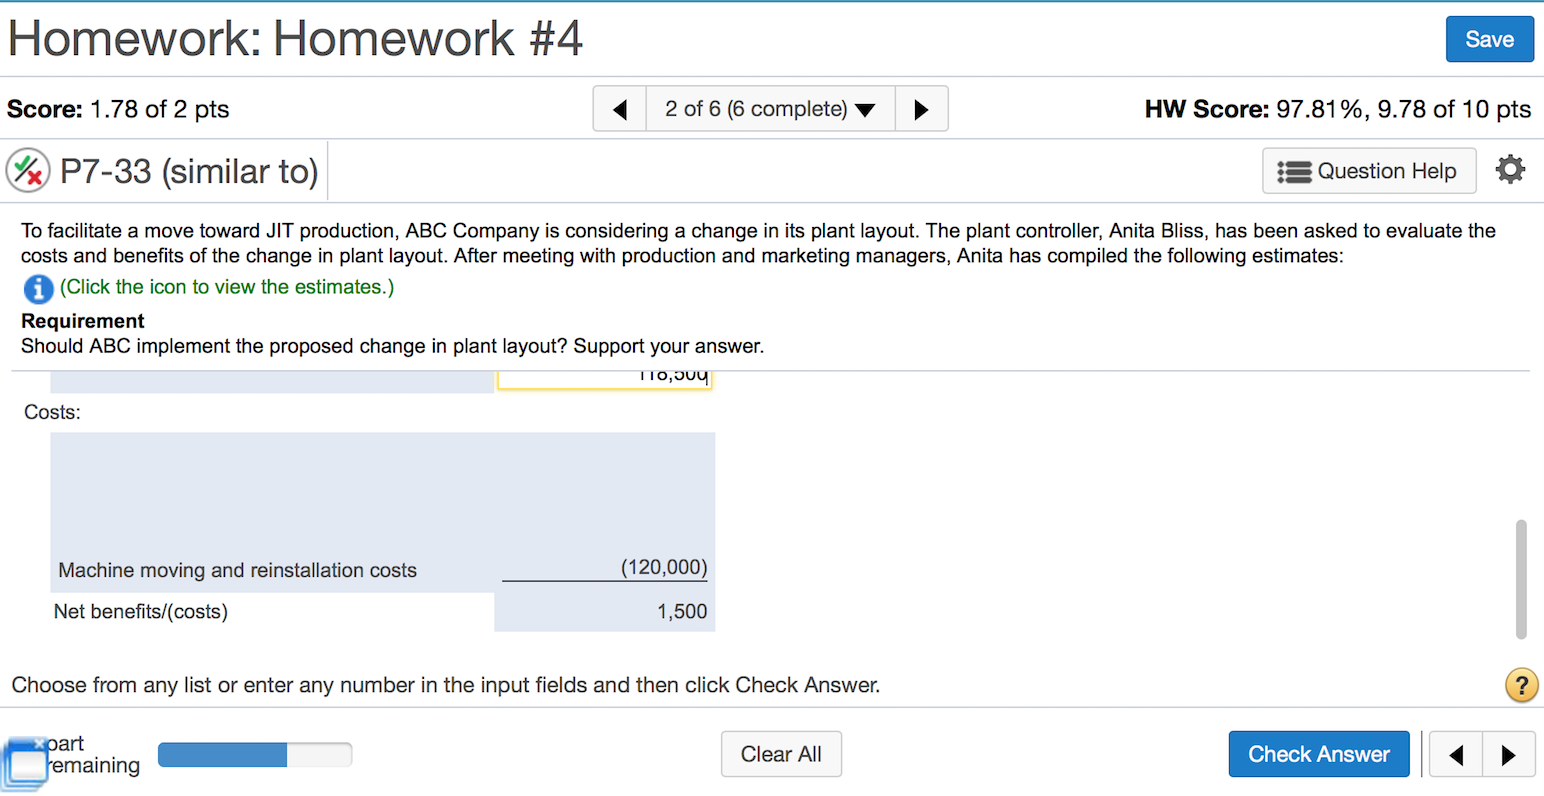Click the input field showing 118,500
1544x796 pixels.
pyautogui.click(x=604, y=378)
